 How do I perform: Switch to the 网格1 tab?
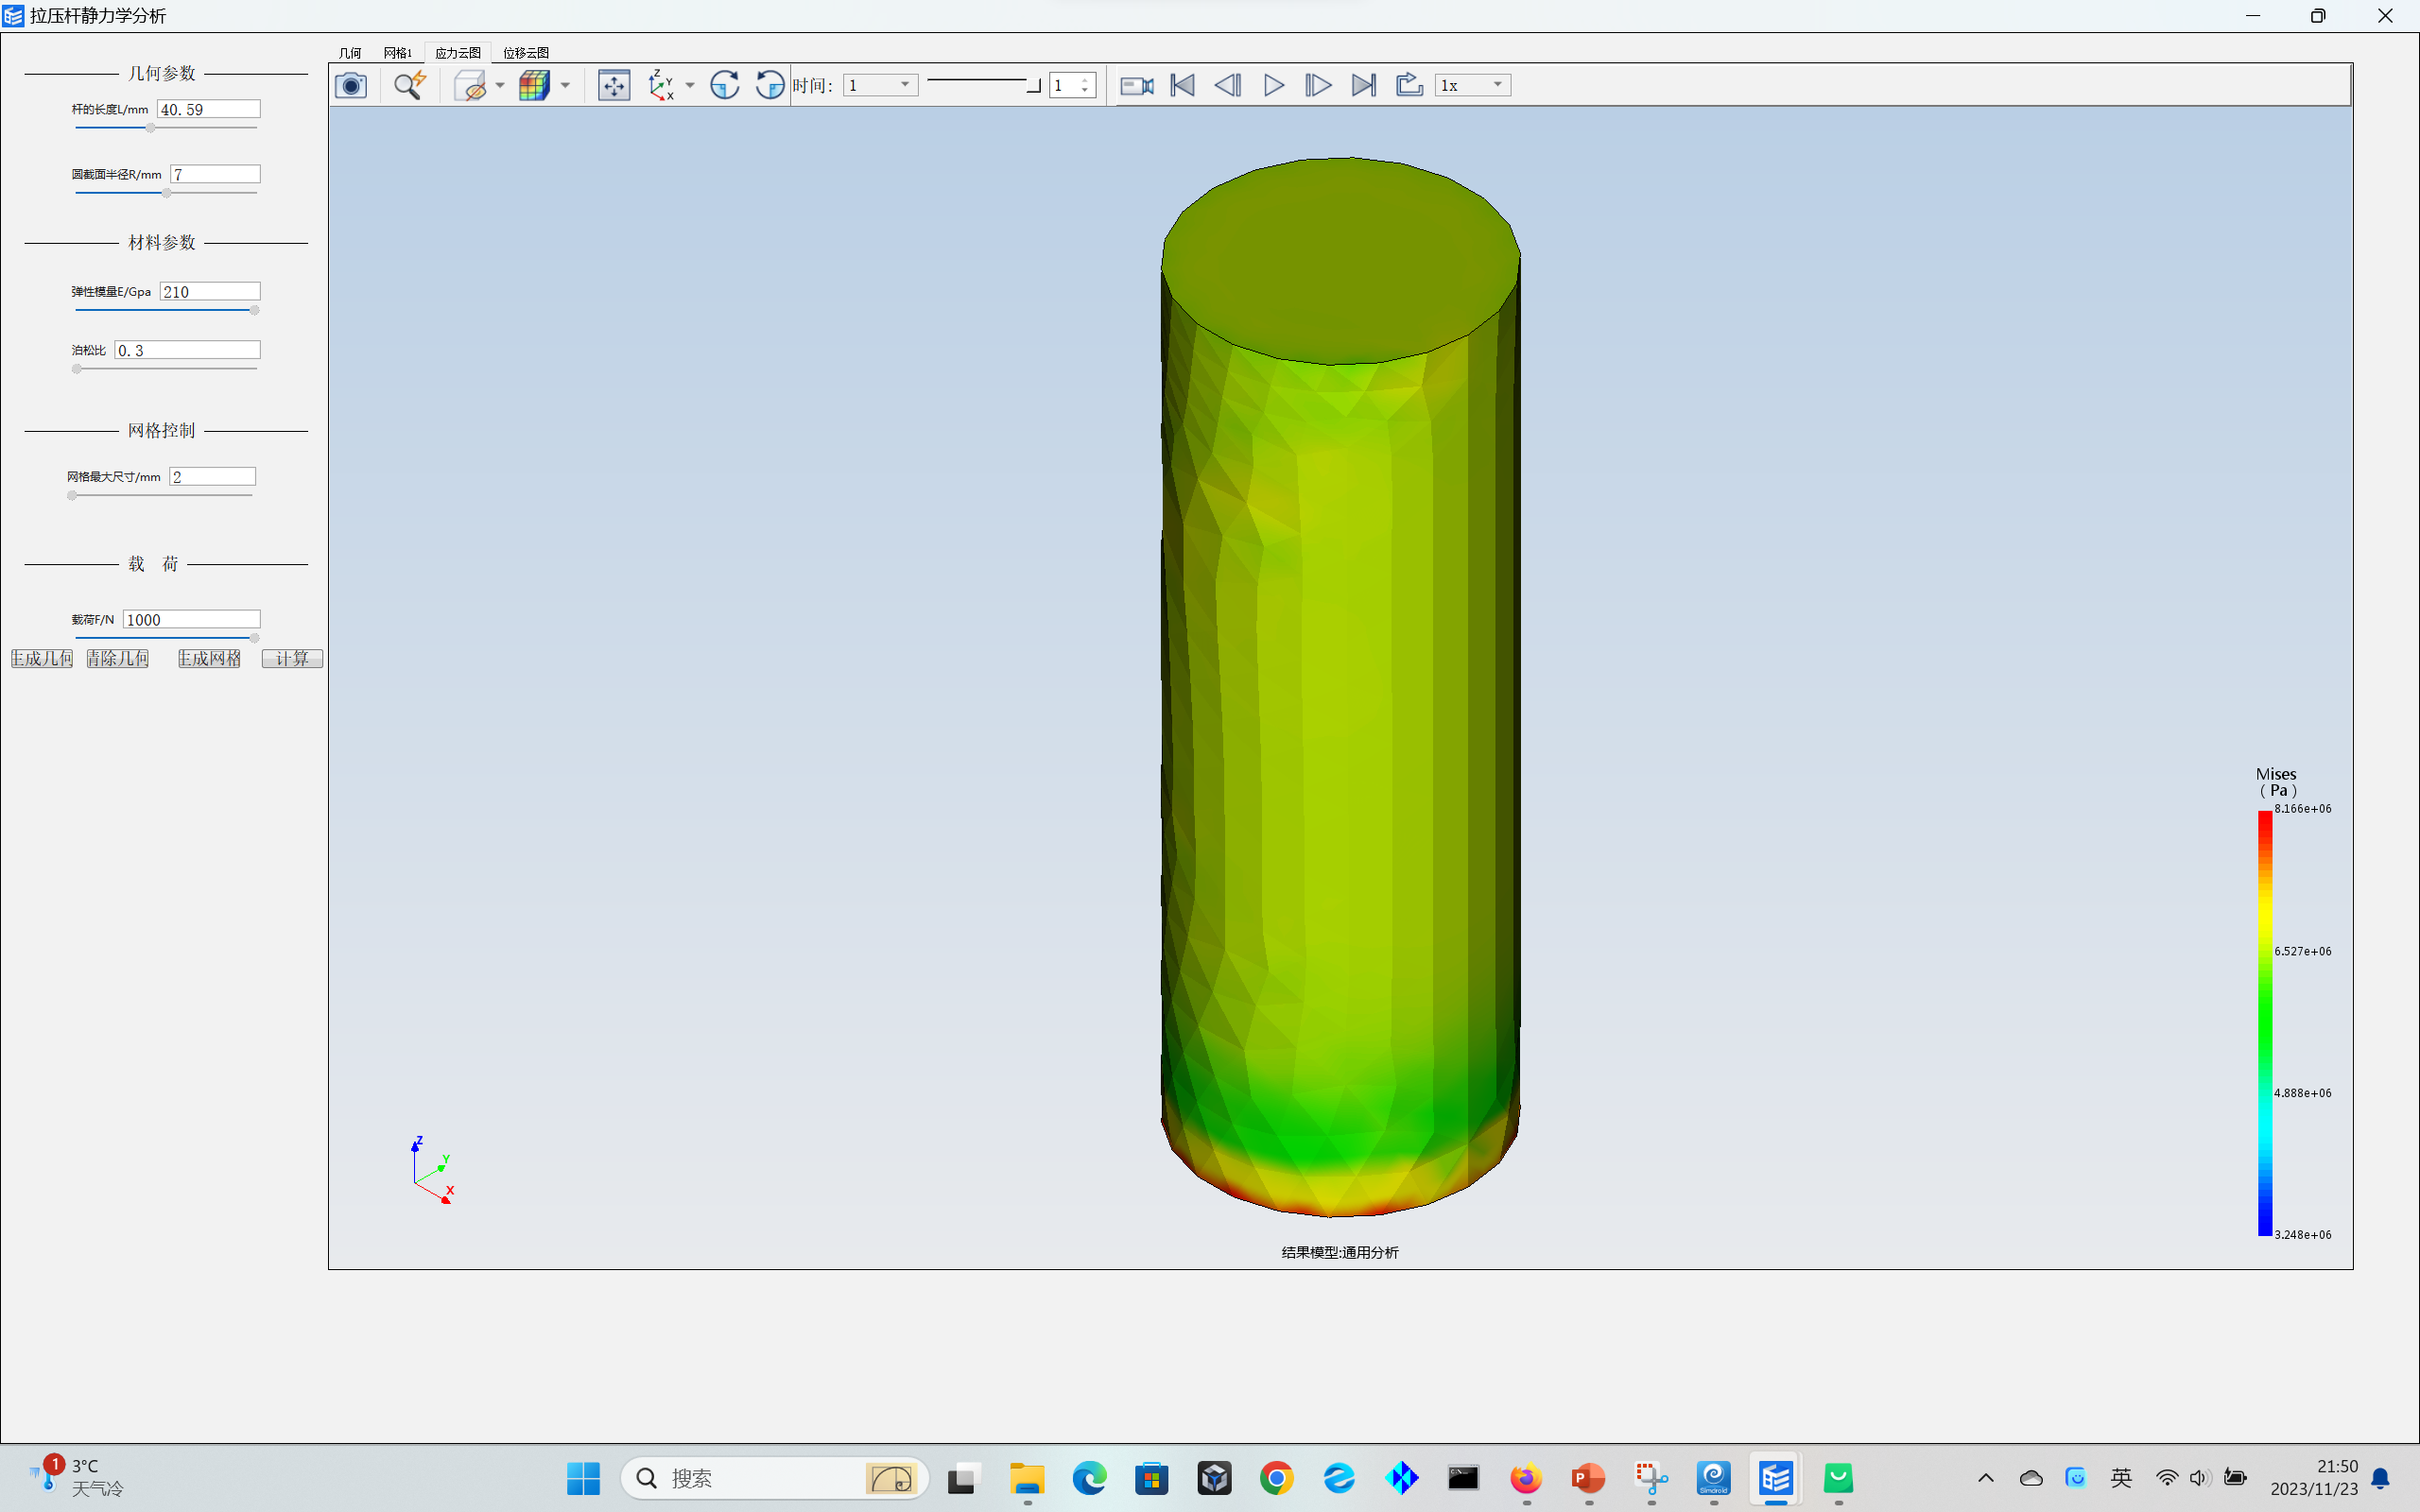397,53
